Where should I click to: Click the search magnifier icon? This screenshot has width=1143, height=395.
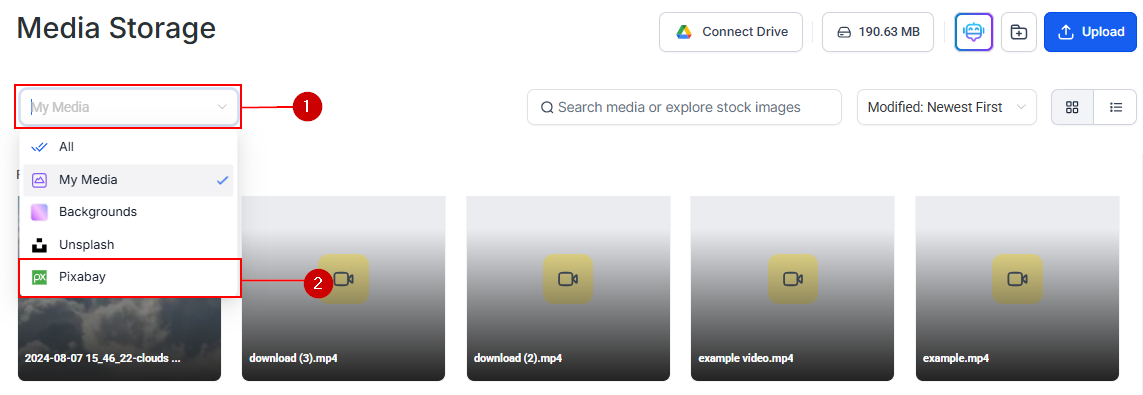coord(547,108)
